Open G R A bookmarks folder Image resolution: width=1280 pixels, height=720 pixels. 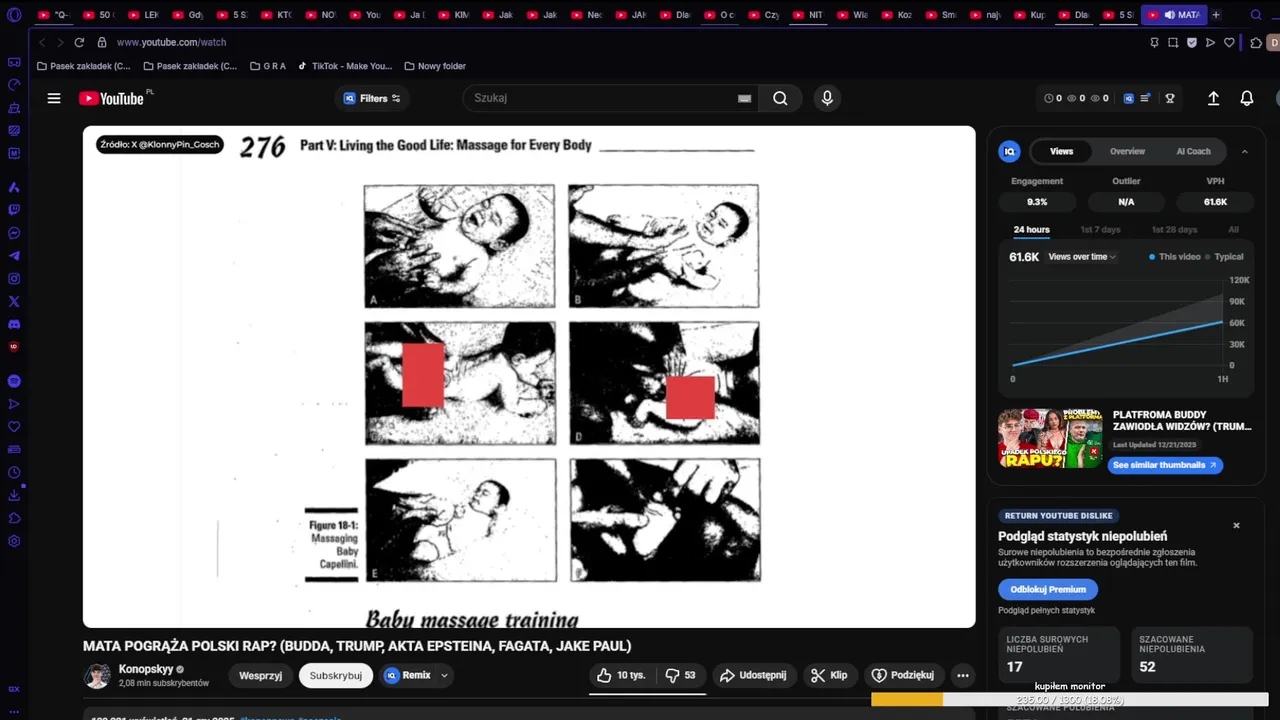(268, 66)
